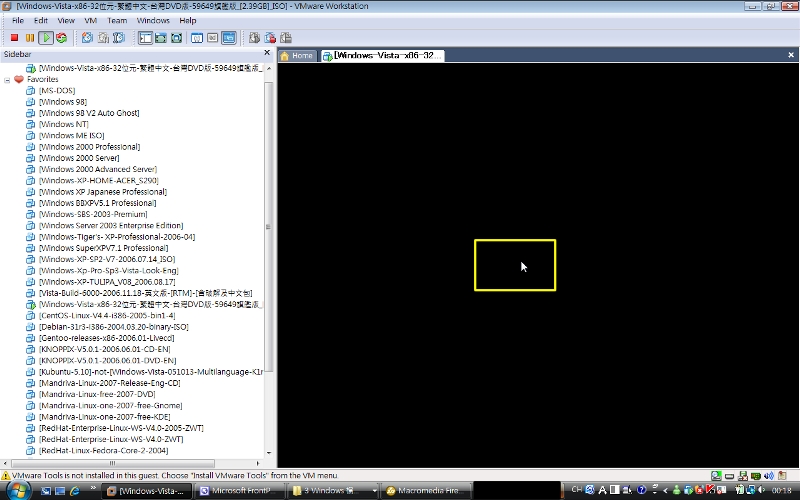Collapse the Favorites tree node
Screen dimensions: 800x500
(x=7, y=80)
